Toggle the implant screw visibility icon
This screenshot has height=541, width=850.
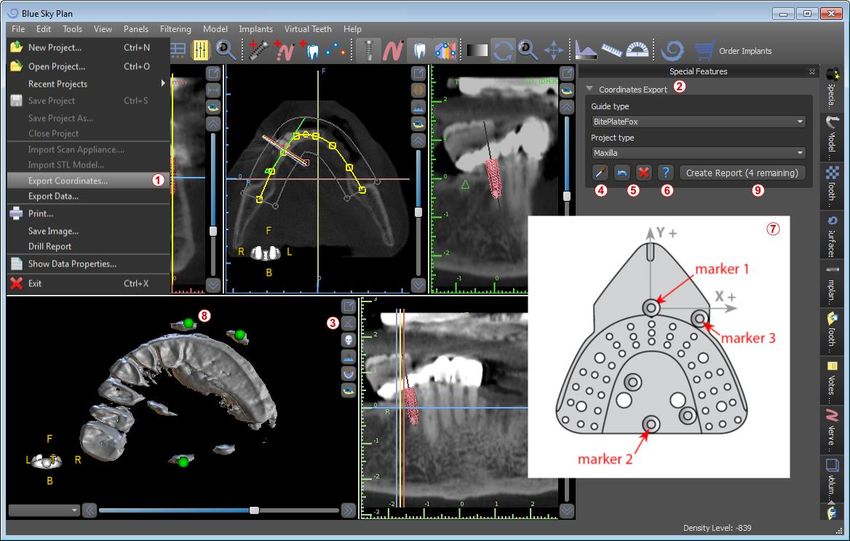point(369,50)
